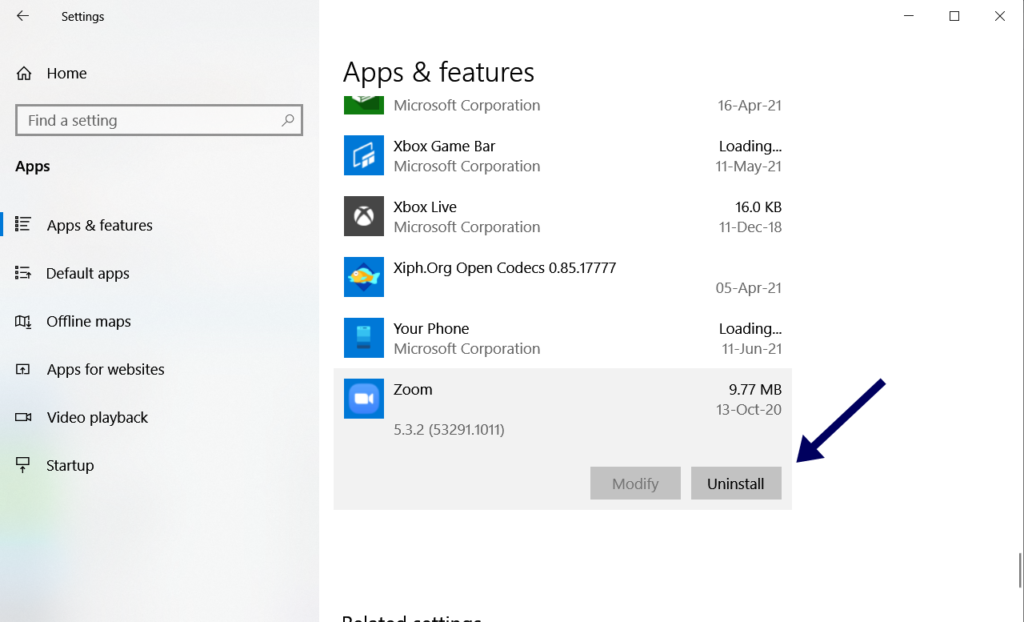
Task: Click the disabled Modify button for Zoom
Action: pyautogui.click(x=635, y=483)
